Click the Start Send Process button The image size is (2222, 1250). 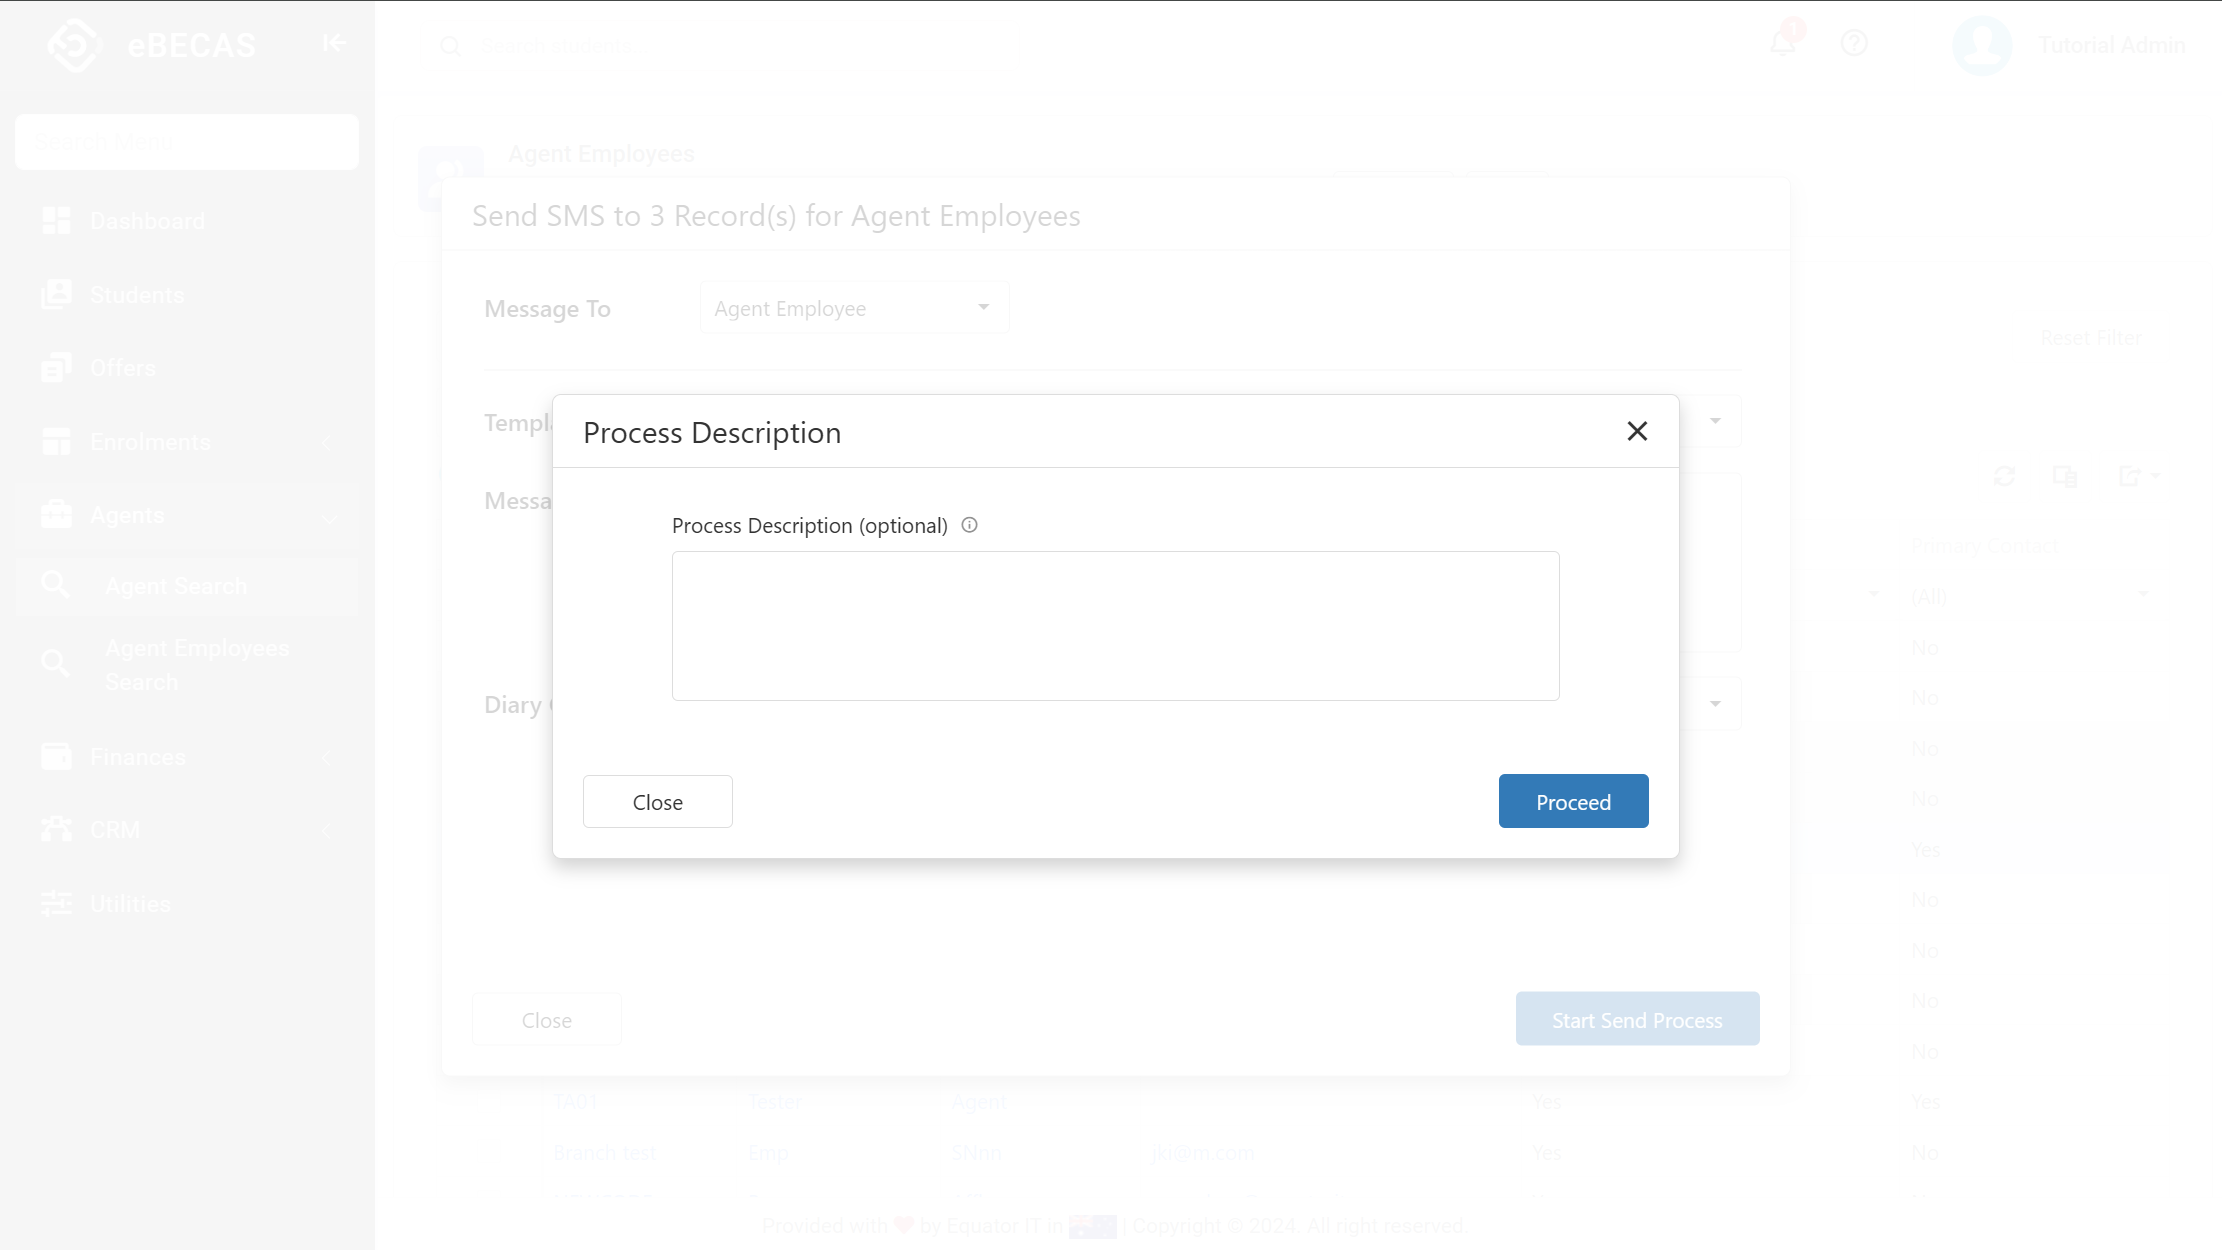1637,1020
